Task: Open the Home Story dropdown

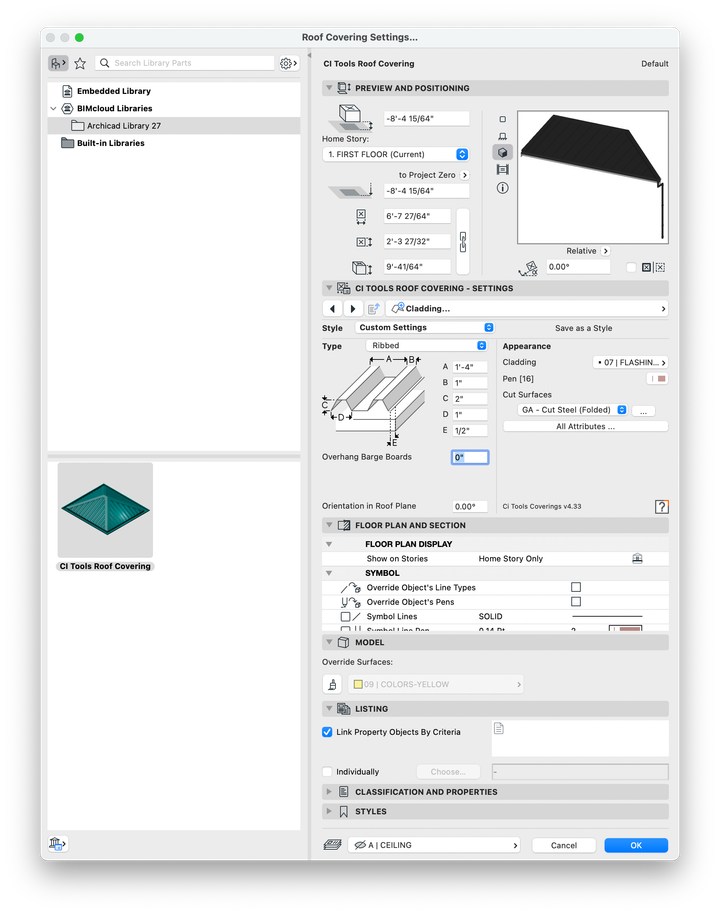Action: [x=396, y=154]
